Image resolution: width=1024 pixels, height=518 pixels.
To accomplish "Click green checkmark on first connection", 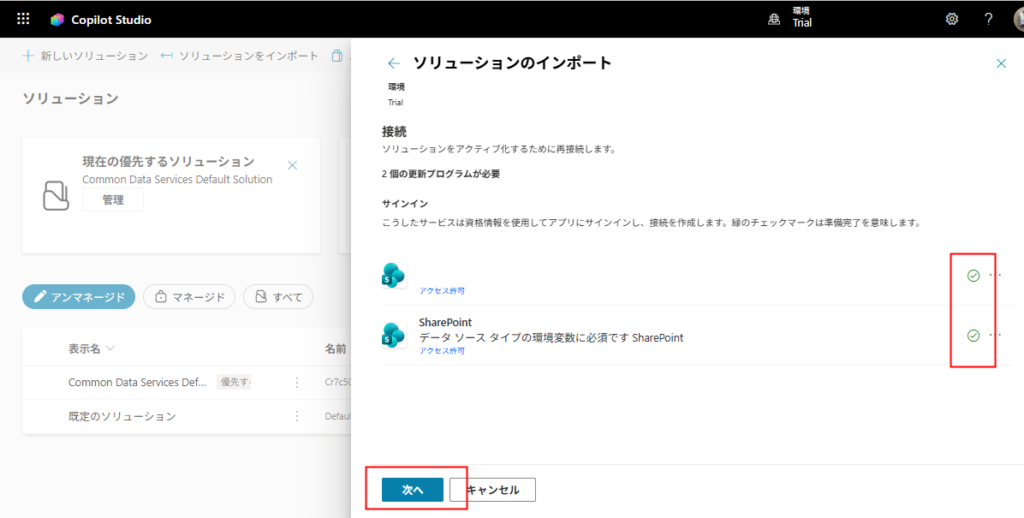I will pos(973,275).
